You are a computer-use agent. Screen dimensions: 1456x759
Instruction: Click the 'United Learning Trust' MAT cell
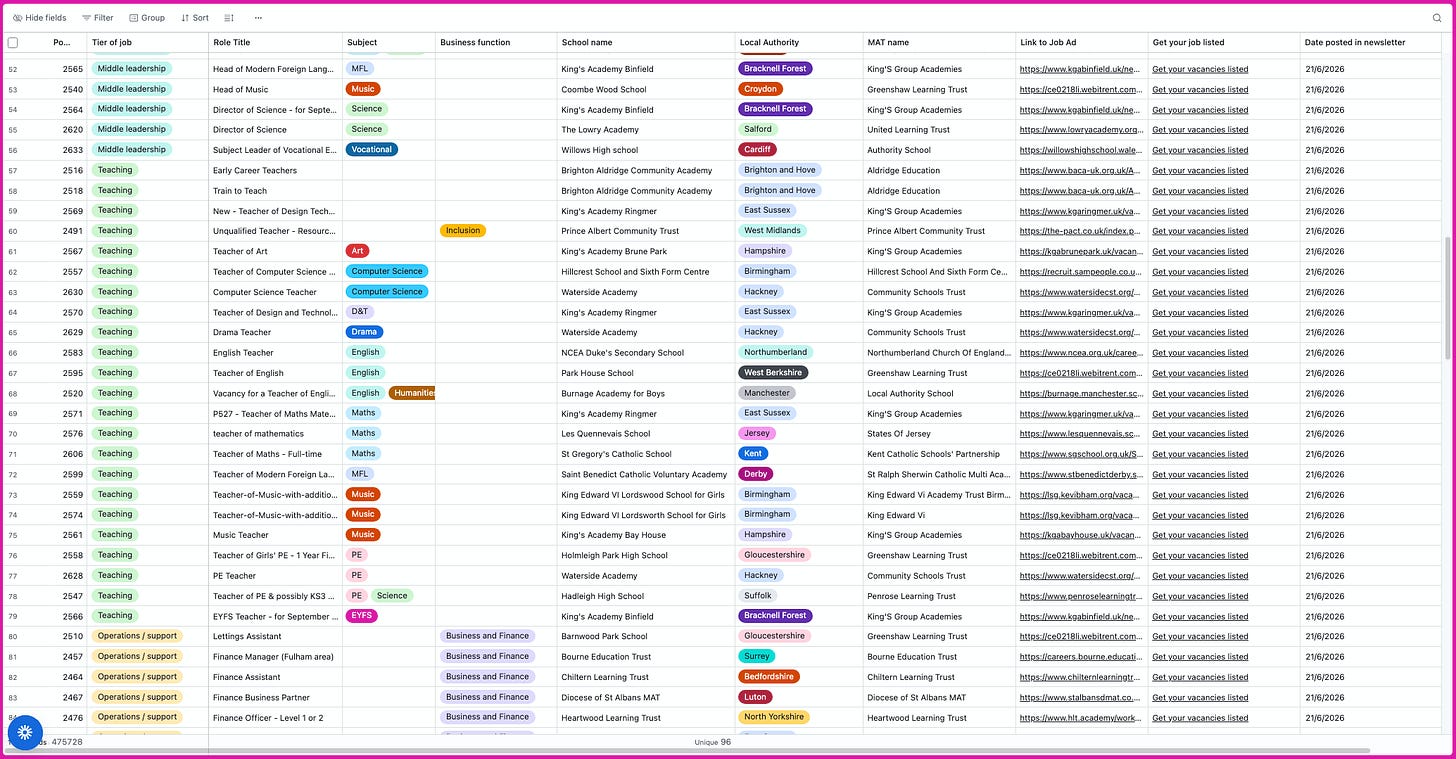click(939, 130)
